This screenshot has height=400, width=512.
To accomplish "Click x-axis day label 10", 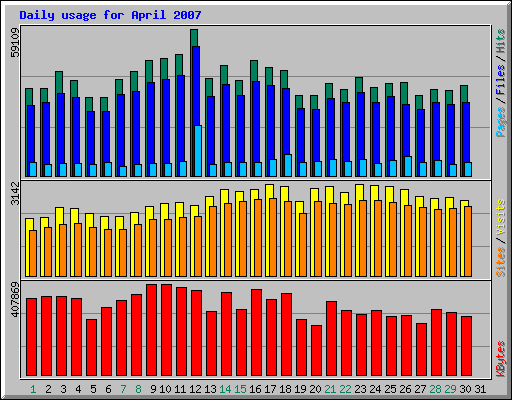I will tap(165, 389).
